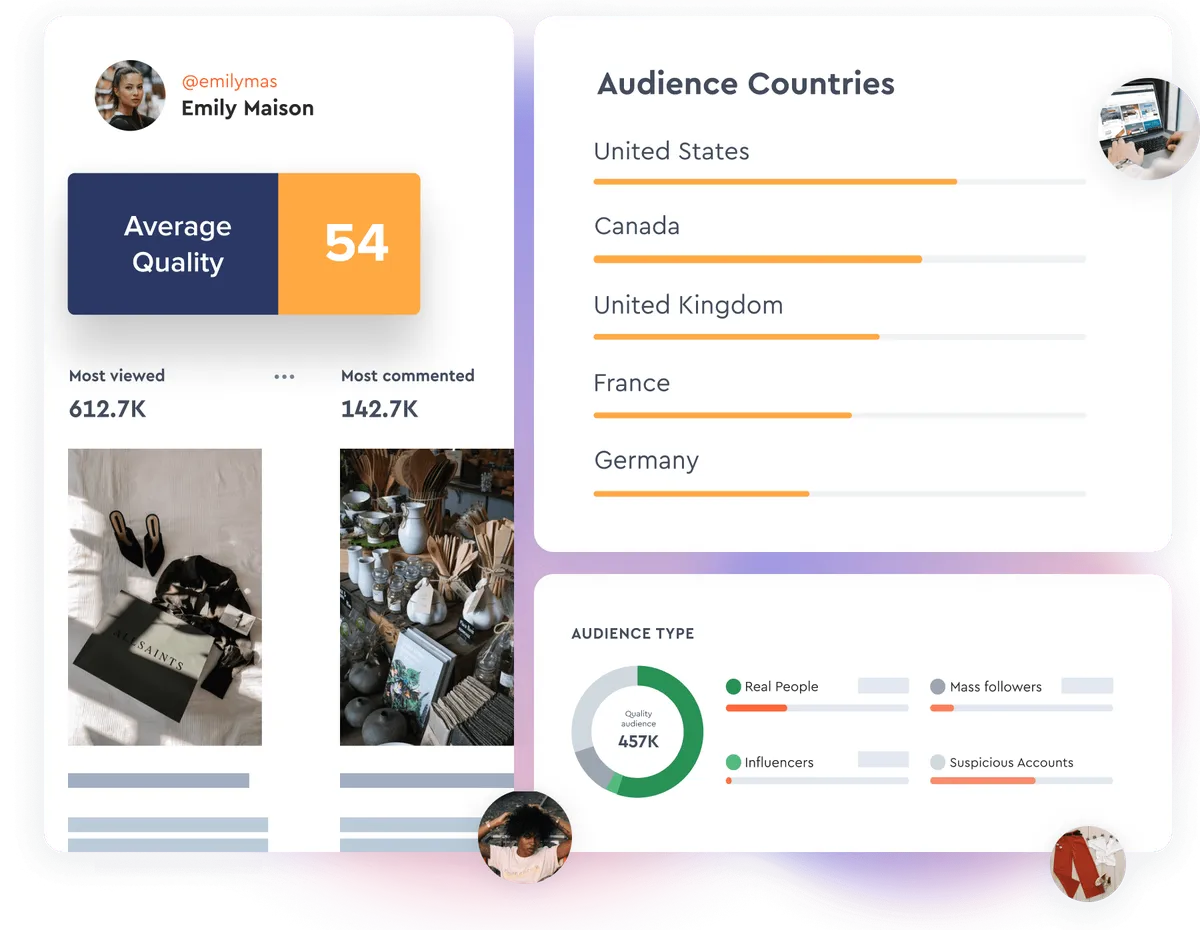Select the Suspicious Accounts legend label
The height and width of the screenshot is (930, 1200).
coord(1011,762)
